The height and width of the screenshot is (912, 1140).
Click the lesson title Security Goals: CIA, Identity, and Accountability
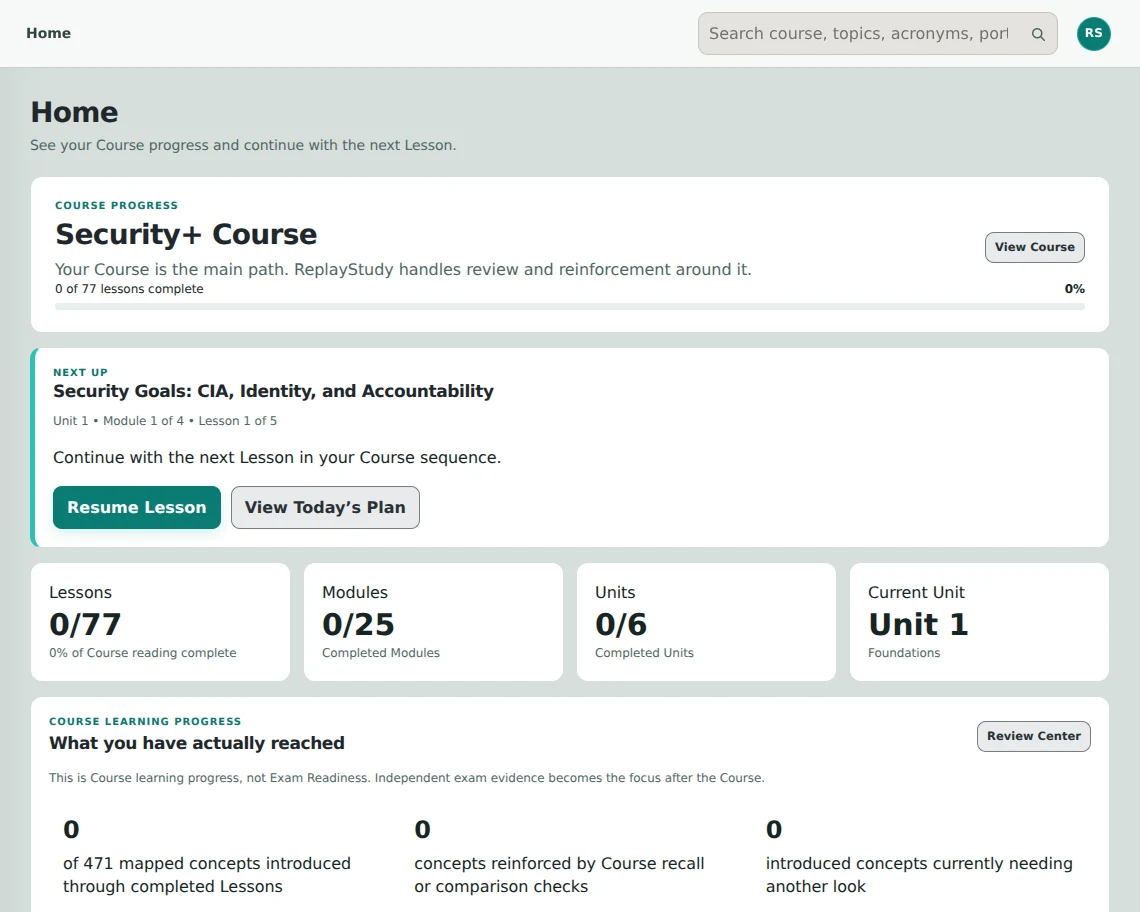point(273,391)
